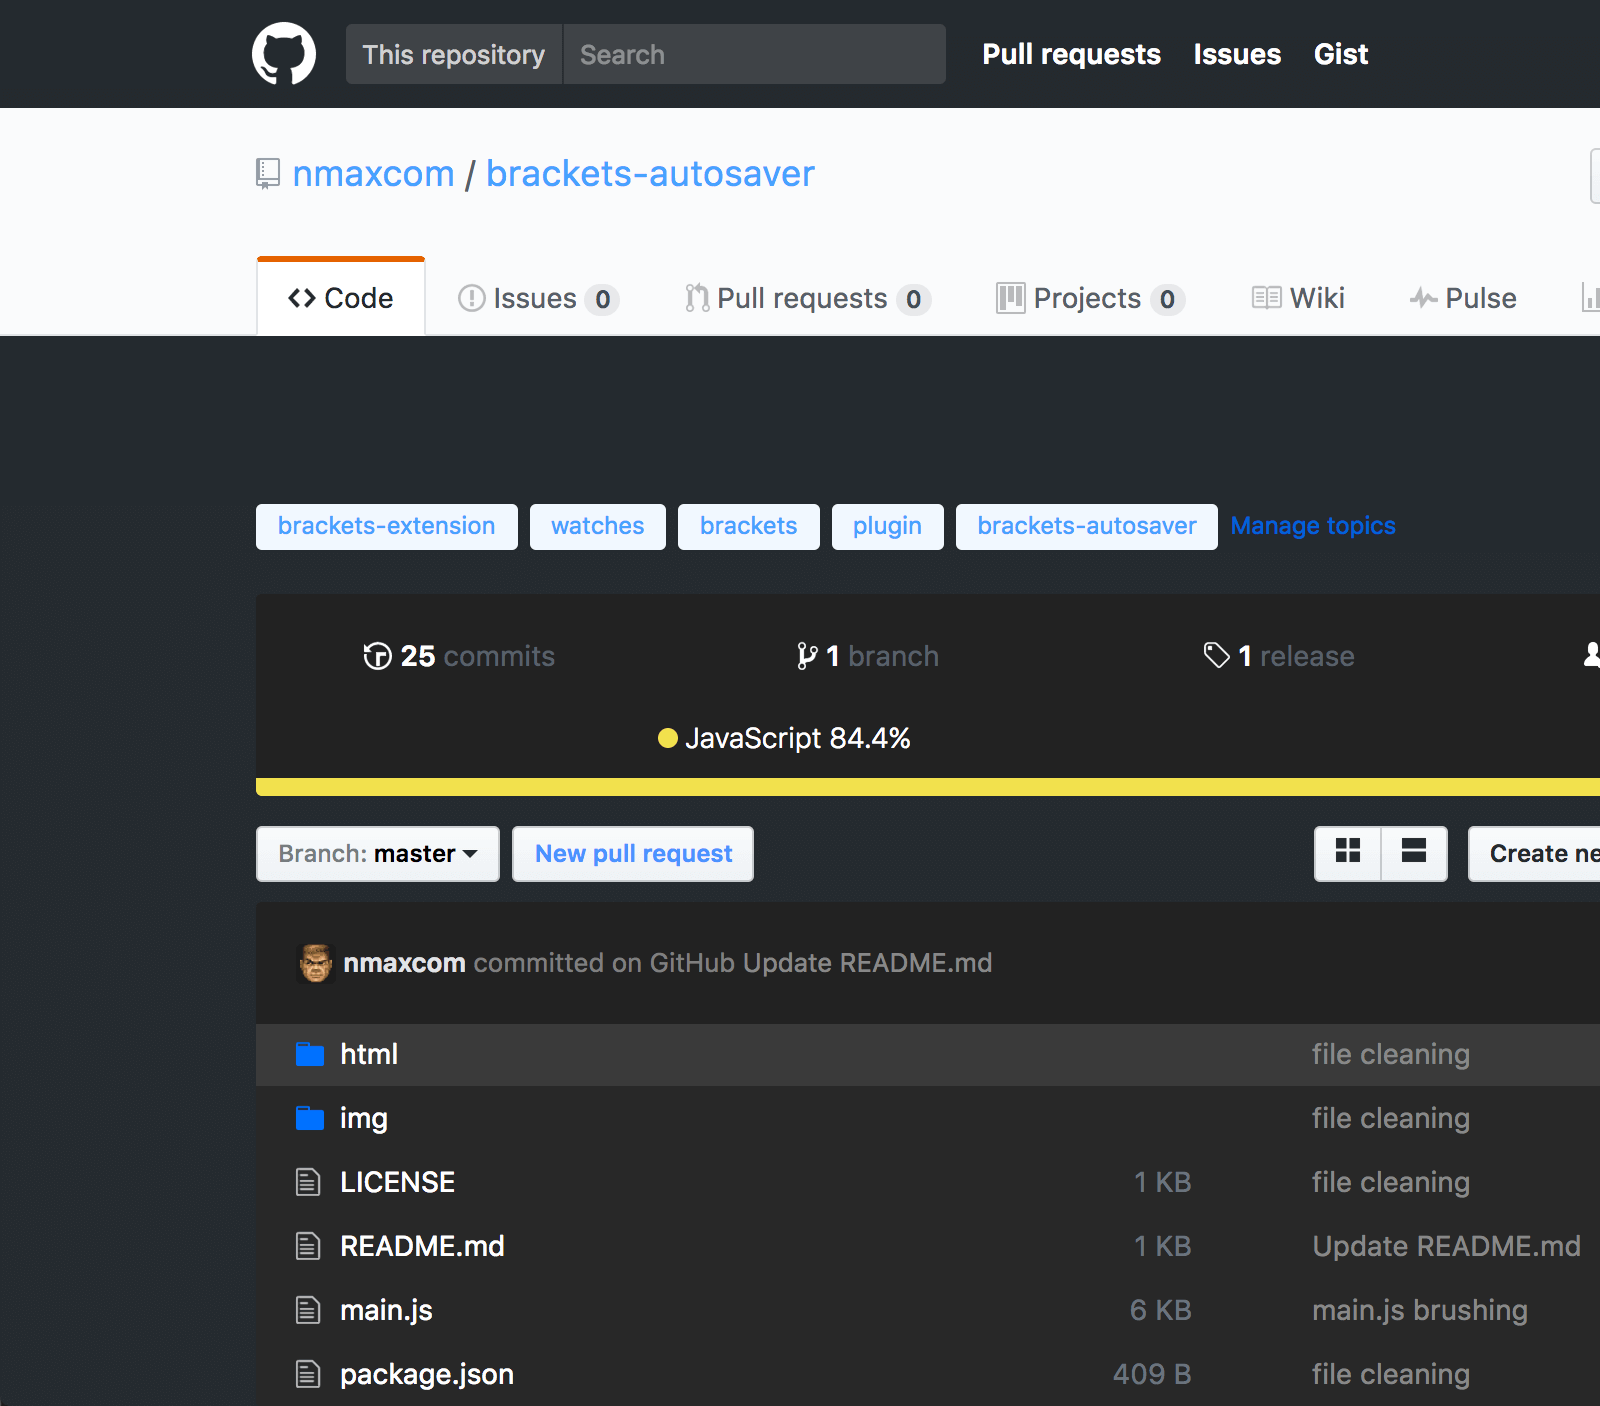The height and width of the screenshot is (1406, 1600).
Task: Open the Branch: master dropdown
Action: (378, 853)
